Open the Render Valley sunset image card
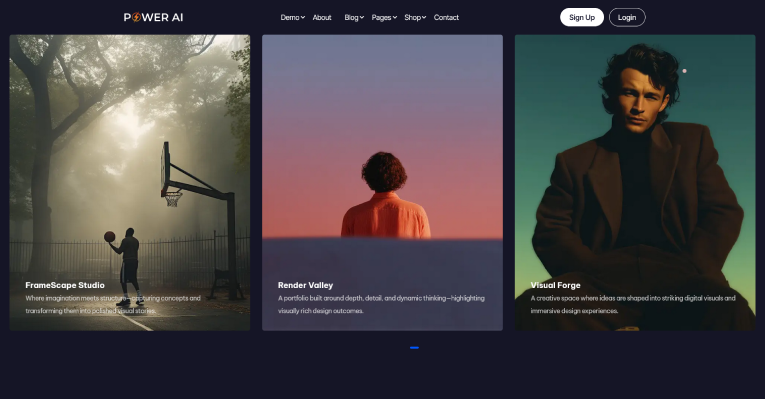765x399 pixels. 382,182
